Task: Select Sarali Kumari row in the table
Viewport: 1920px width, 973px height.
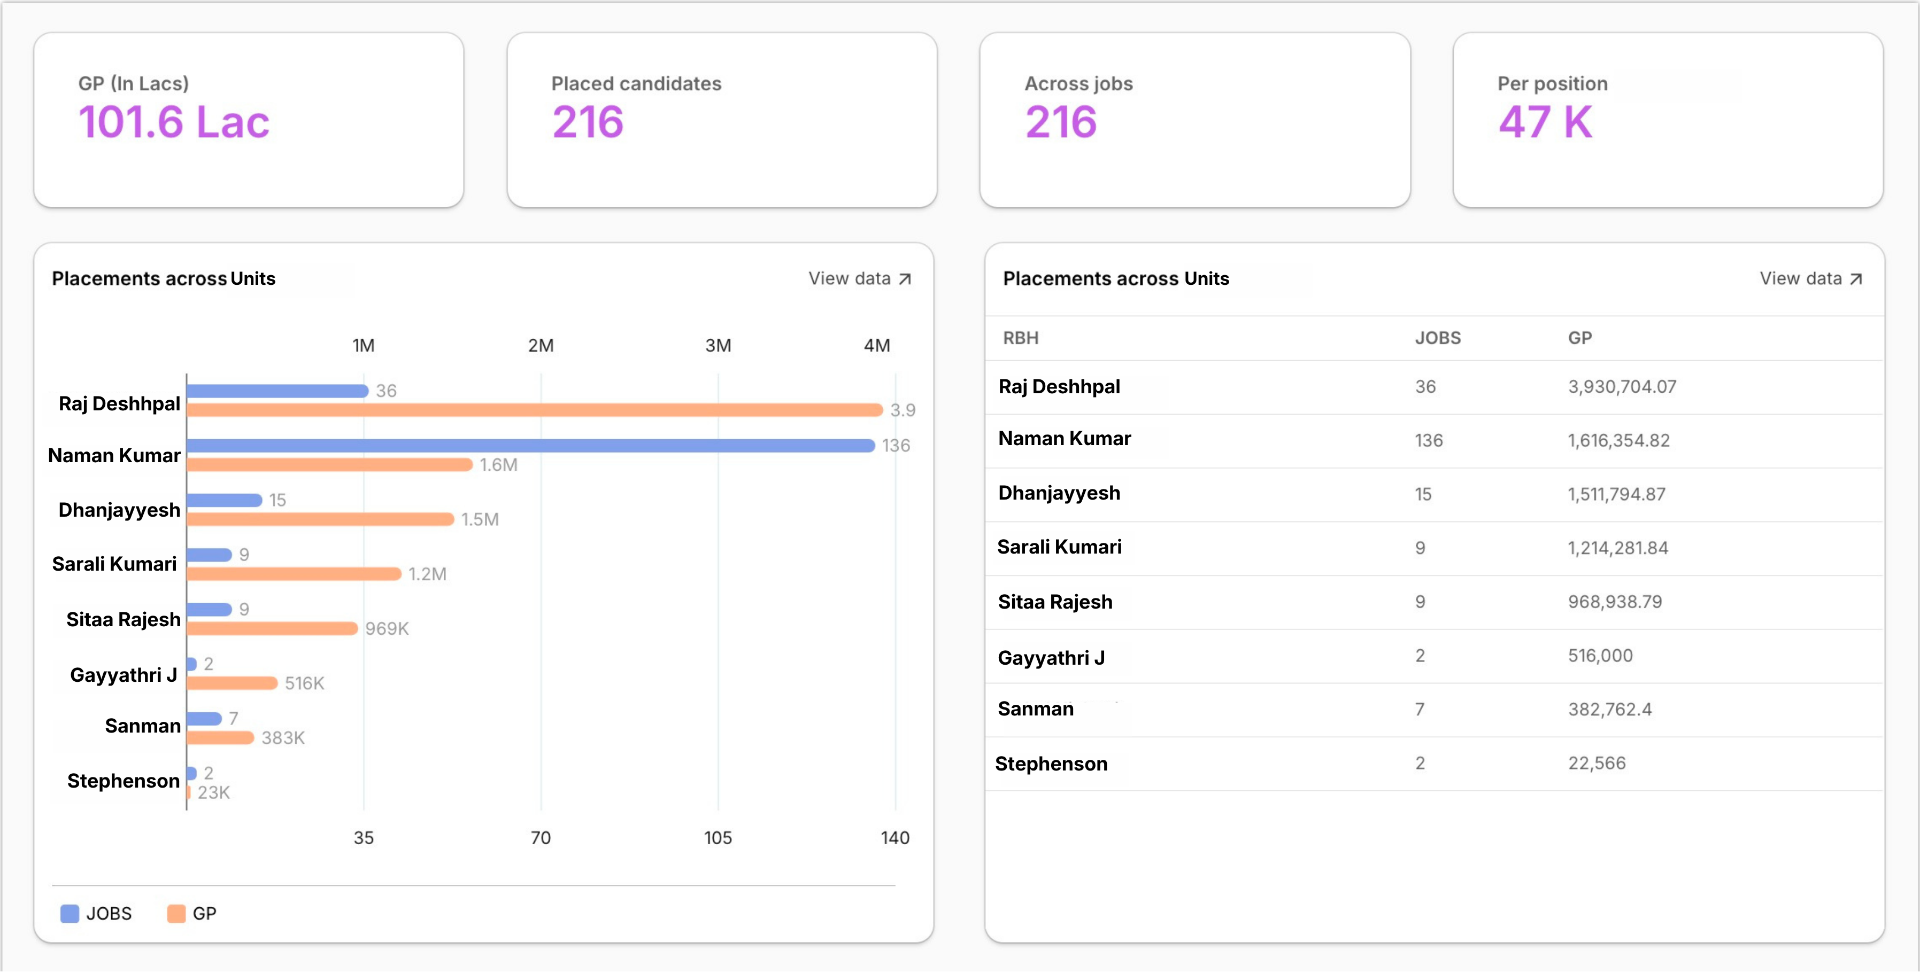Action: [x=1435, y=549]
